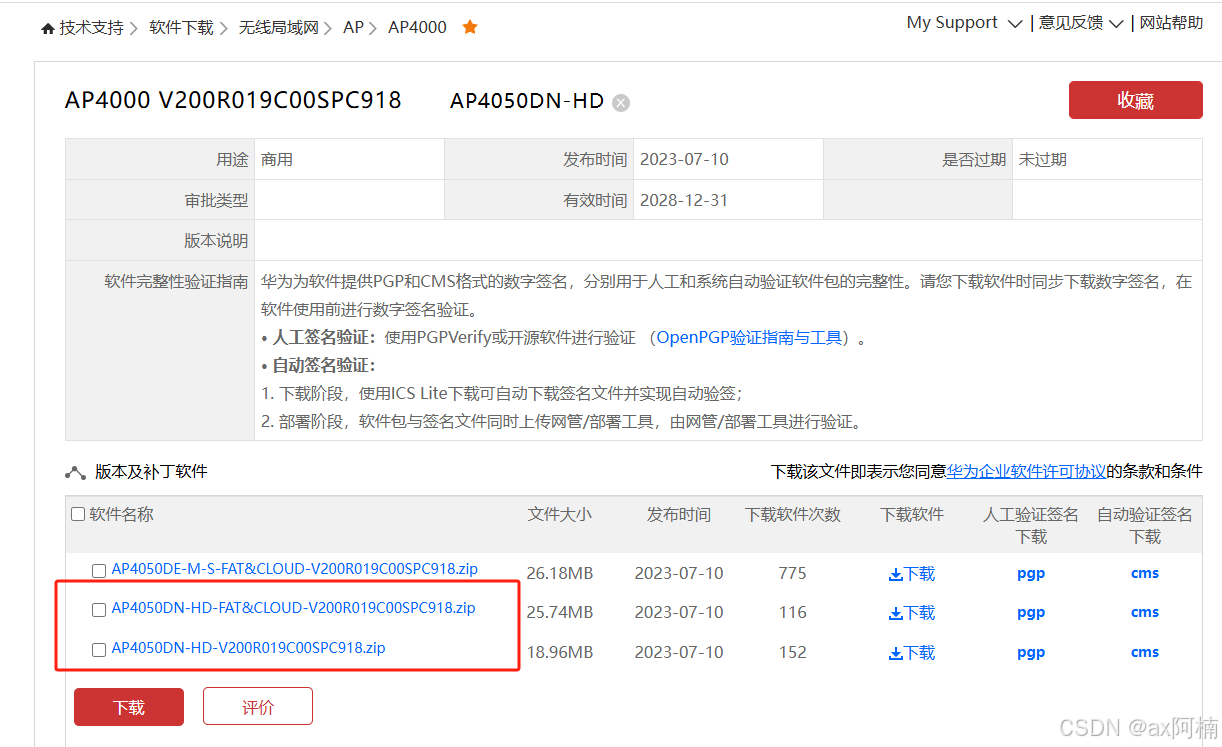Click 下载 in the AP4050DE-M-S-FAT&CLOUD row
The image size is (1222, 747).
(912, 574)
